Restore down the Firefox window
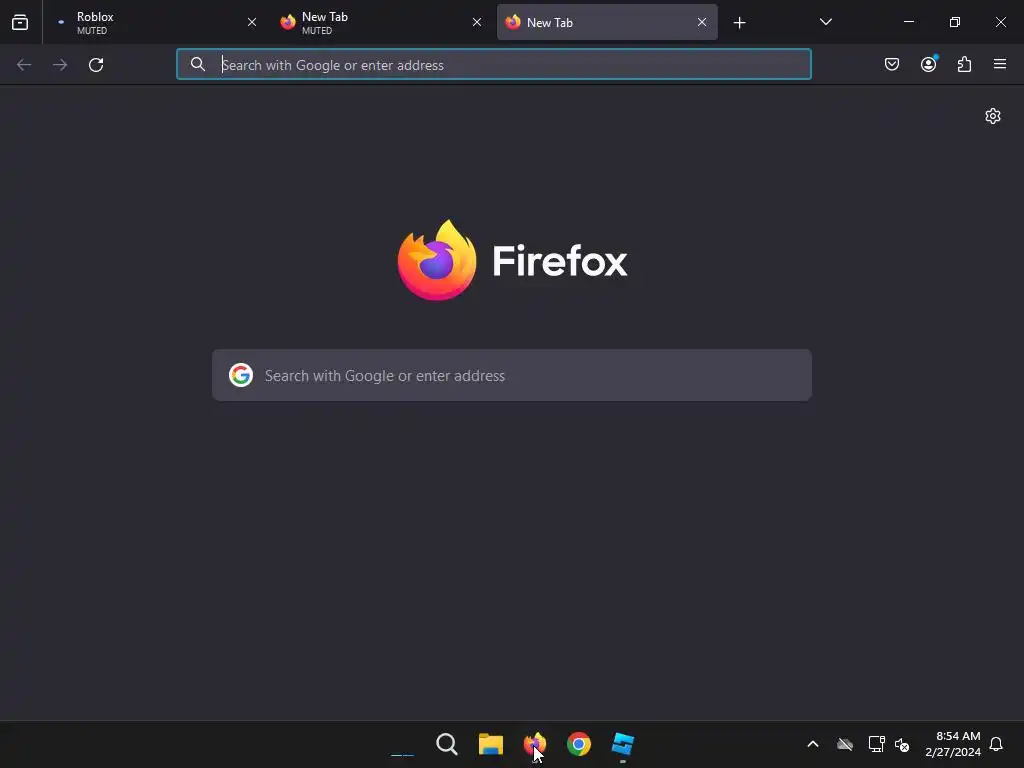1024x768 pixels. point(955,22)
